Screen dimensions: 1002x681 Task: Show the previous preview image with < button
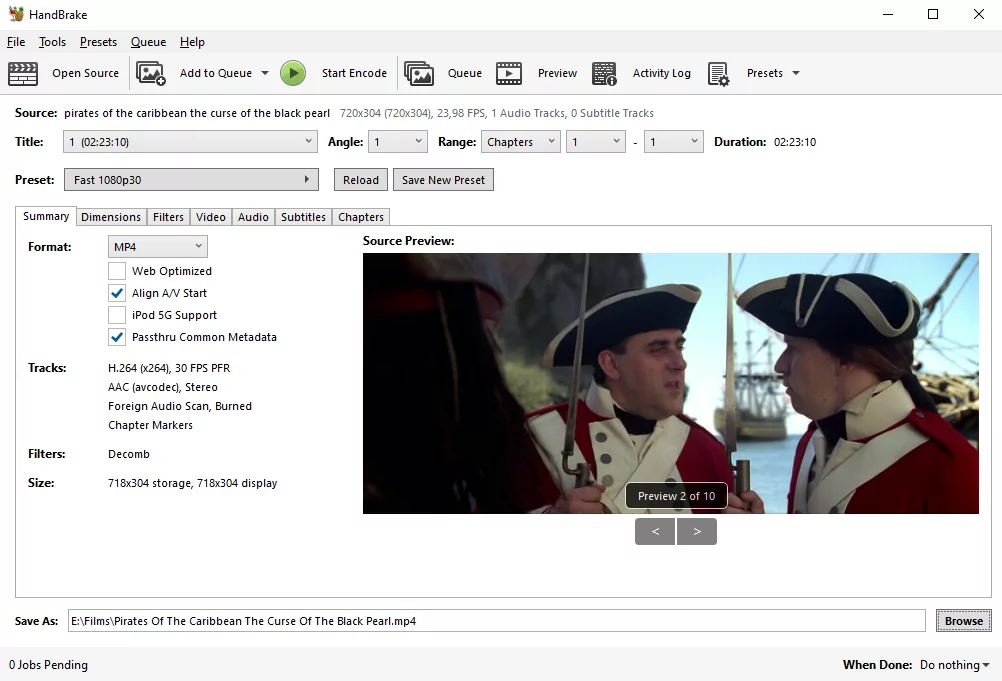655,532
